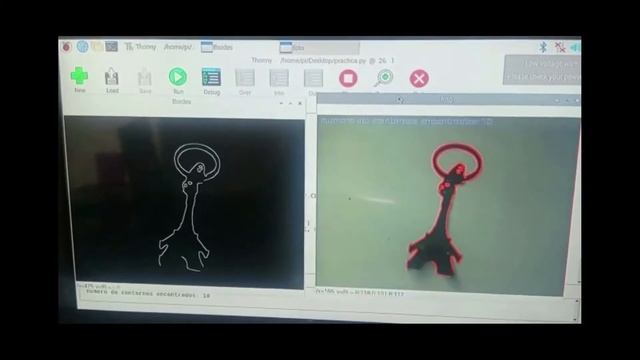Run the current script in Thonny

pyautogui.click(x=178, y=80)
